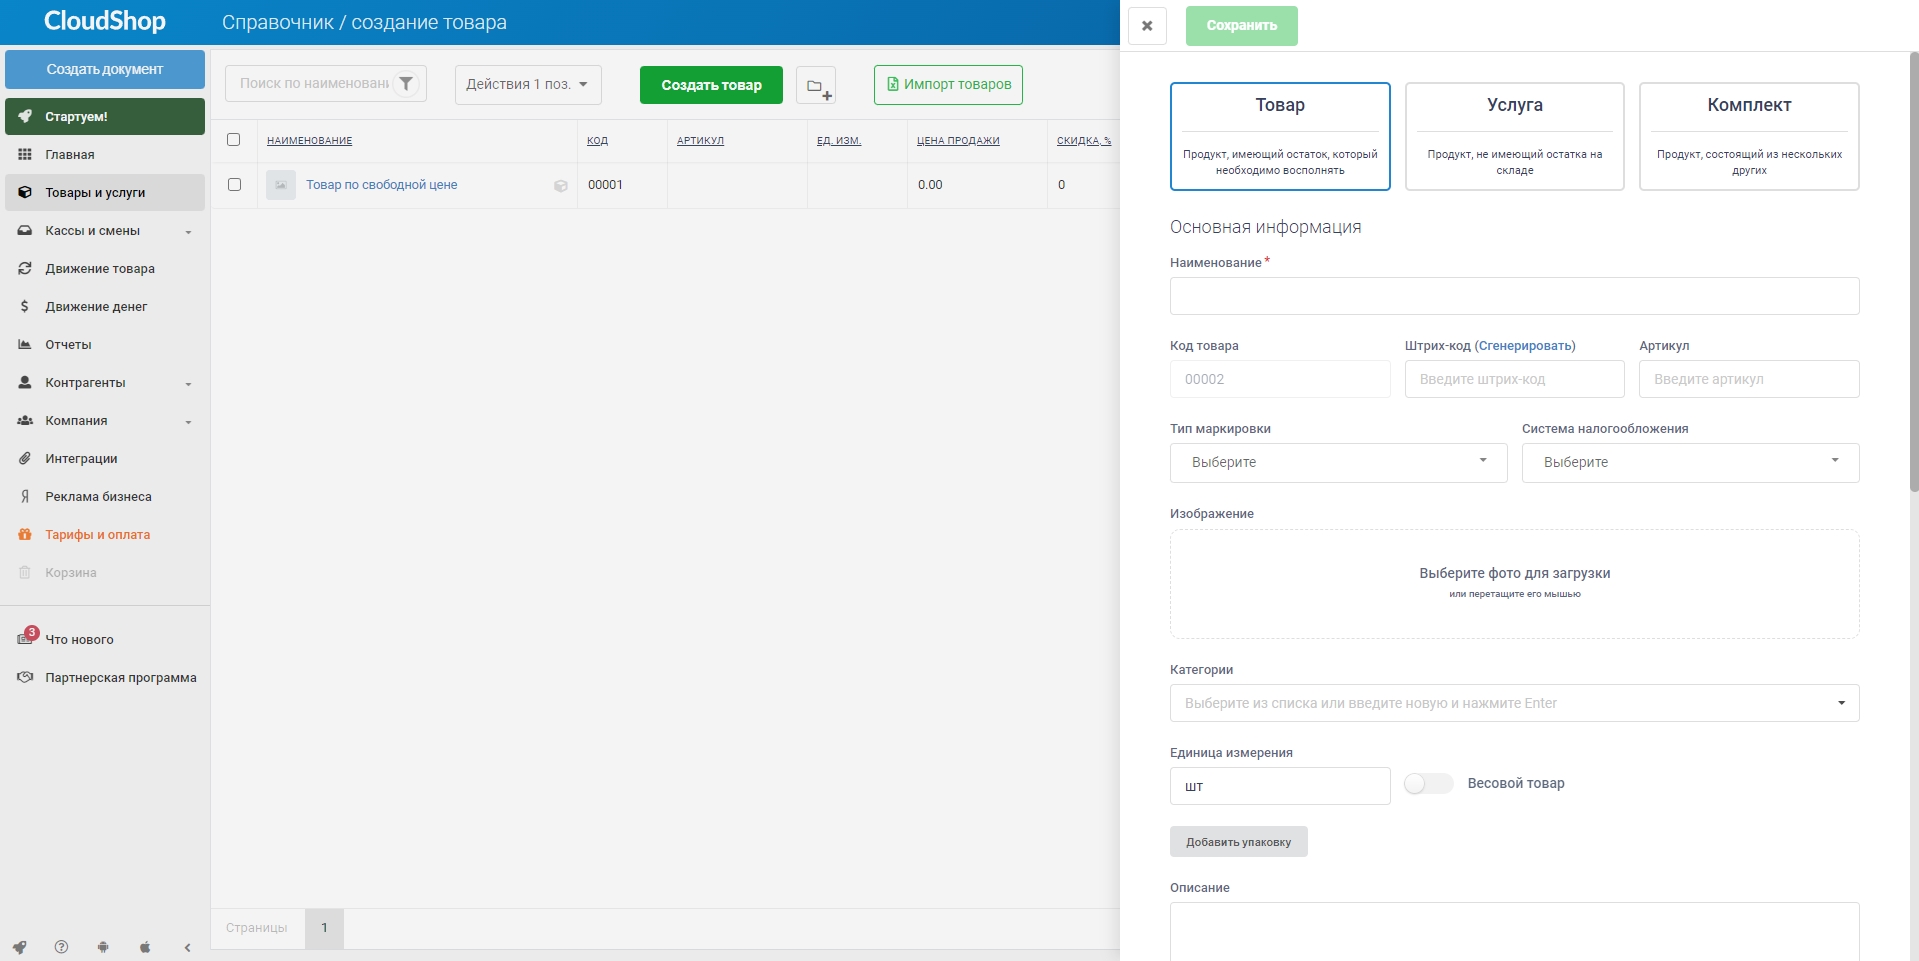Open Главная from the sidebar
The width and height of the screenshot is (1919, 961).
105,155
